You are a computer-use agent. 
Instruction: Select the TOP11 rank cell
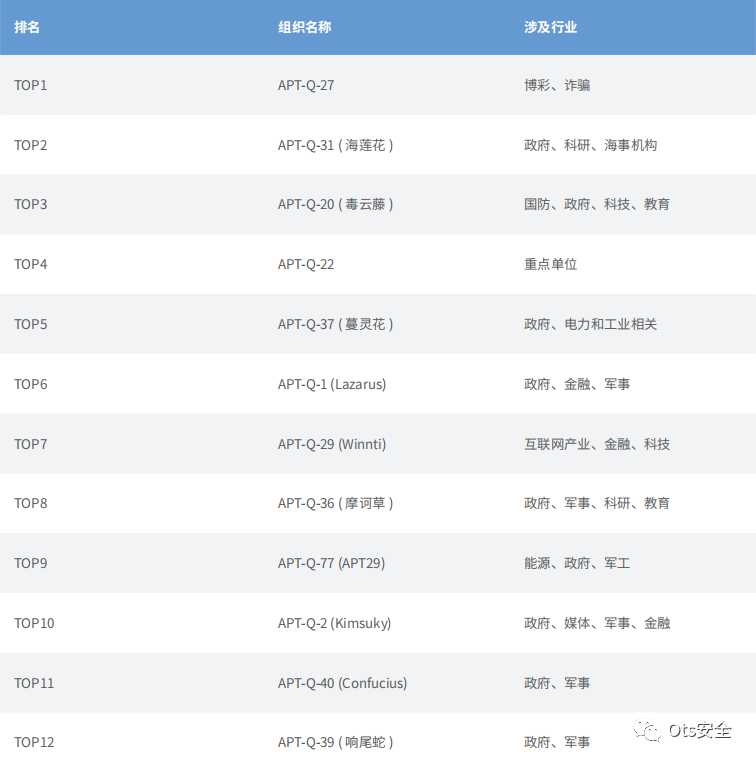(34, 683)
